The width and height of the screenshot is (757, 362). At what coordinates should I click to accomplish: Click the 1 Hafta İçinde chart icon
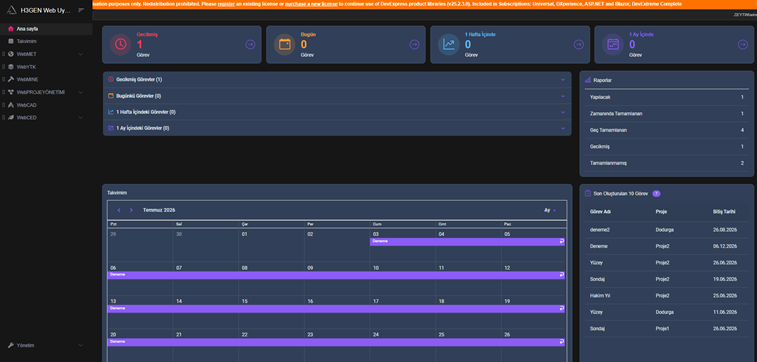[449, 44]
